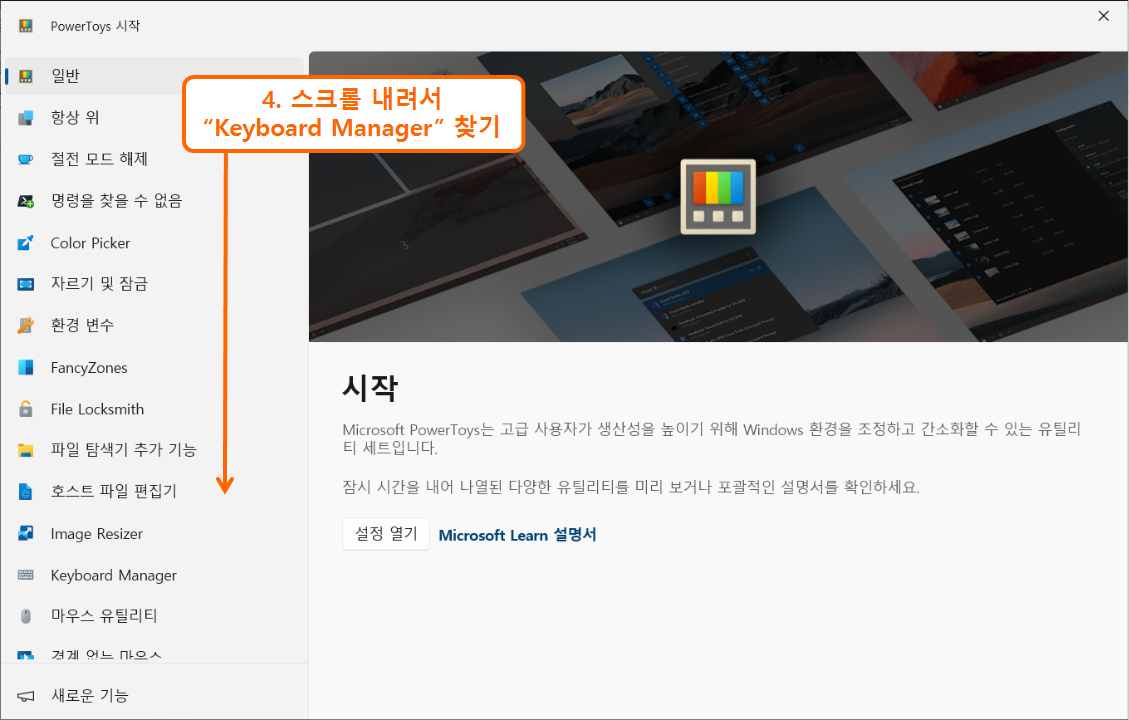Select the Color Picker module

click(90, 242)
